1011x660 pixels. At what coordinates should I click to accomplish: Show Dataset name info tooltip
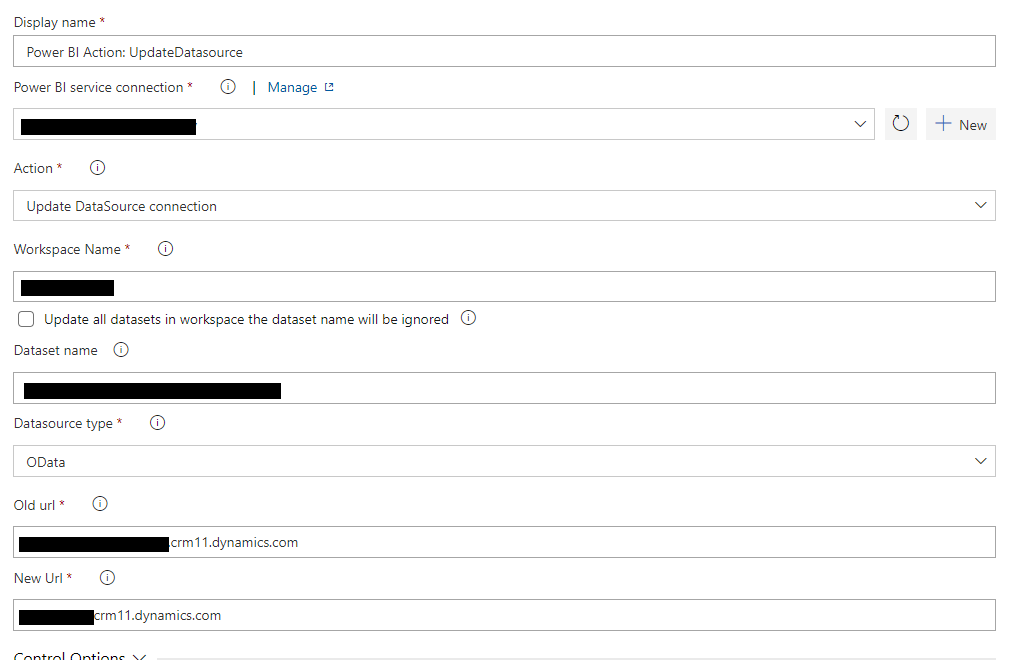121,349
